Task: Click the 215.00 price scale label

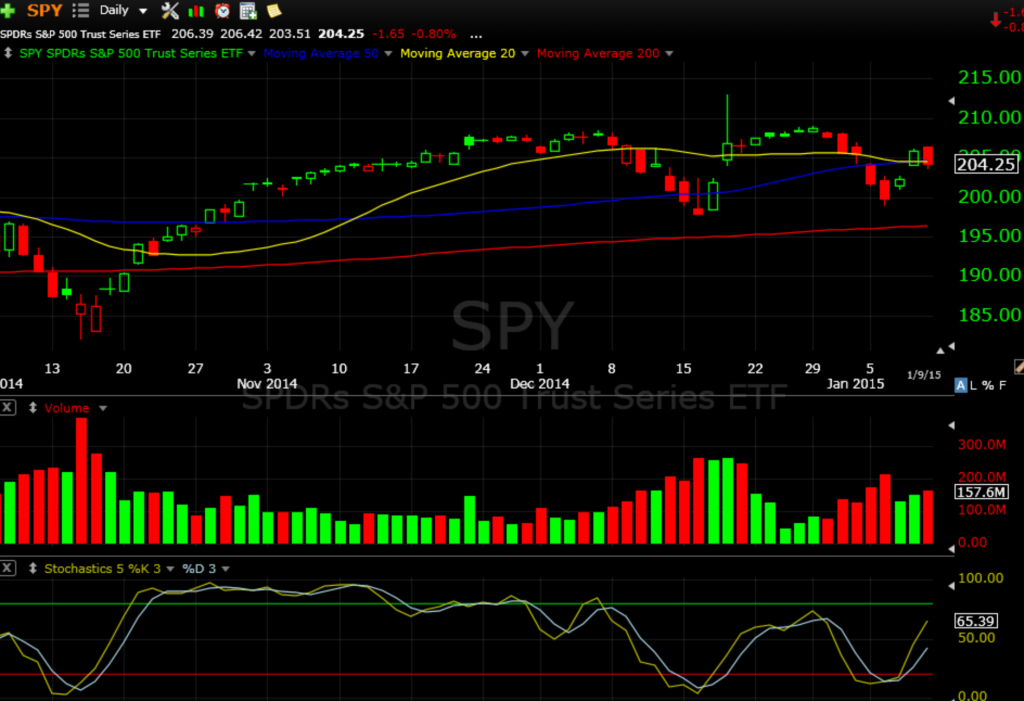Action: pyautogui.click(x=989, y=77)
